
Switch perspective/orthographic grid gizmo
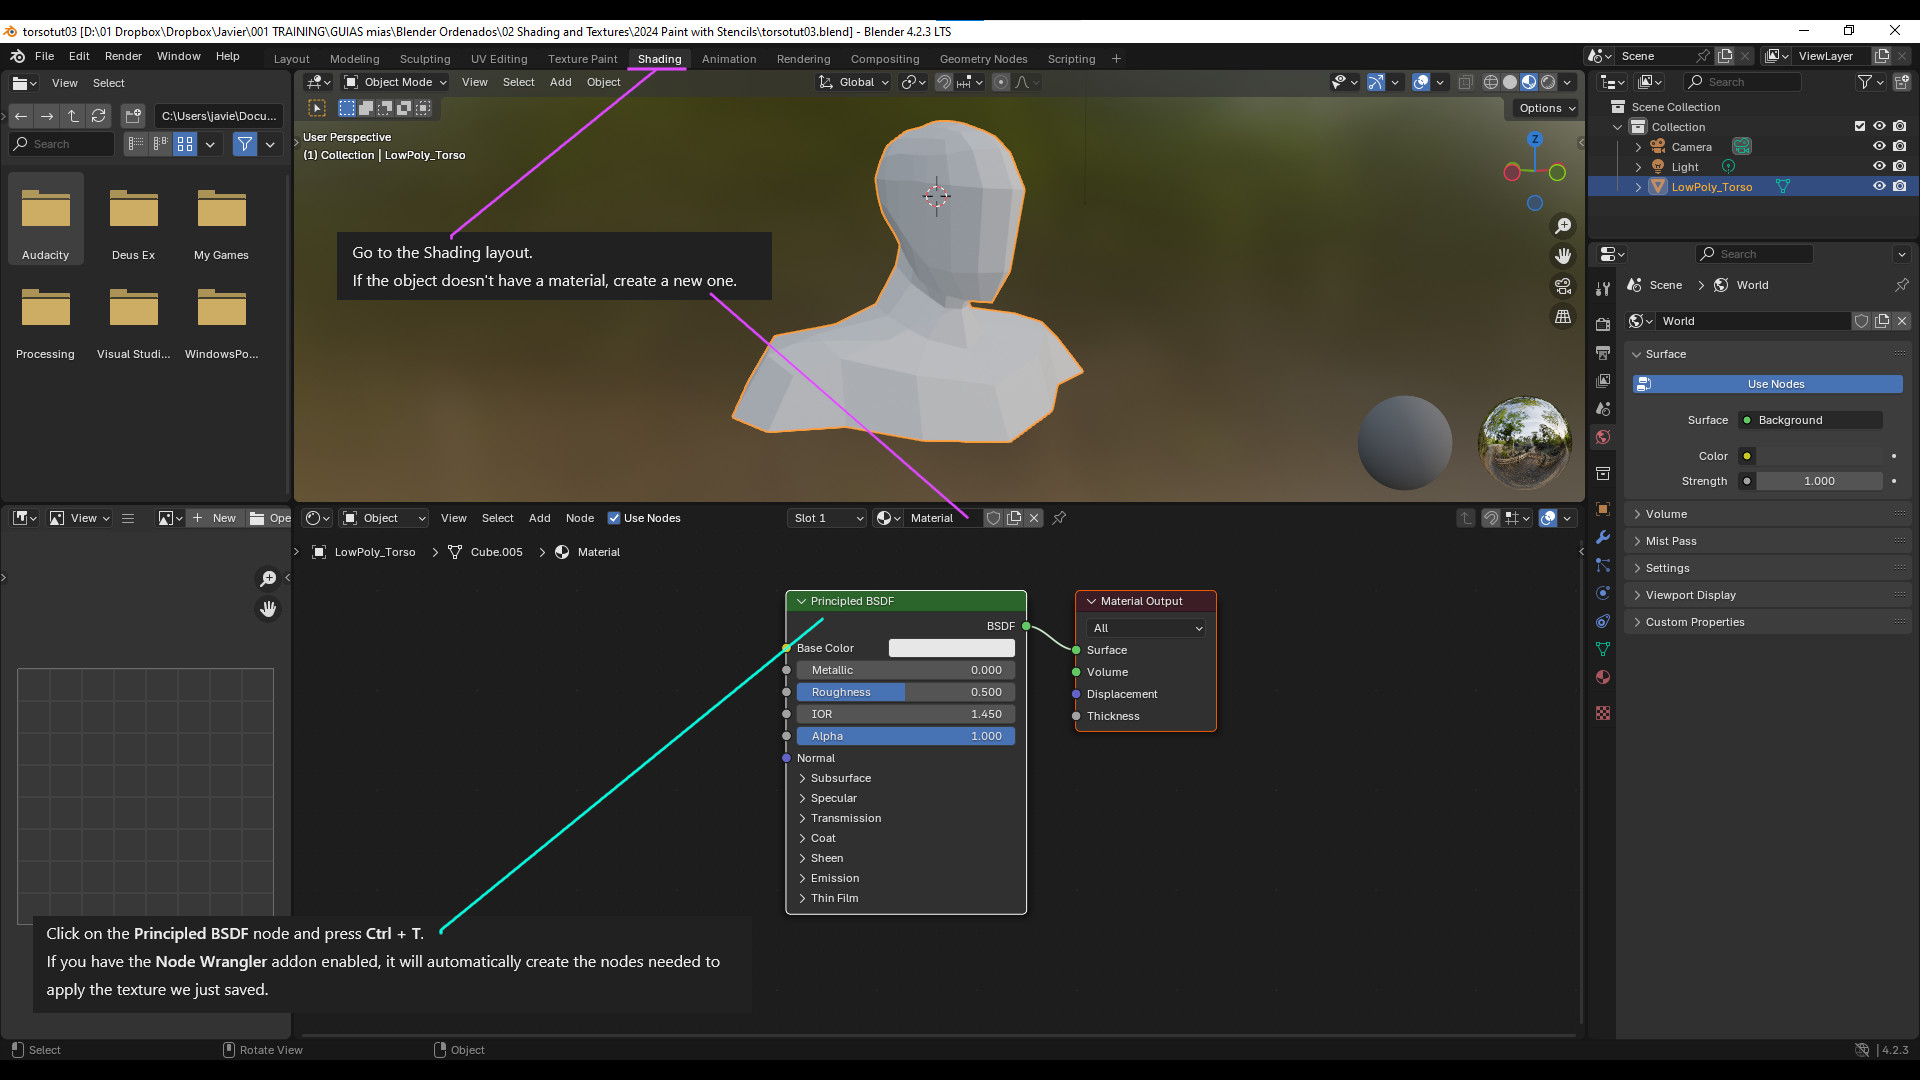click(1563, 316)
